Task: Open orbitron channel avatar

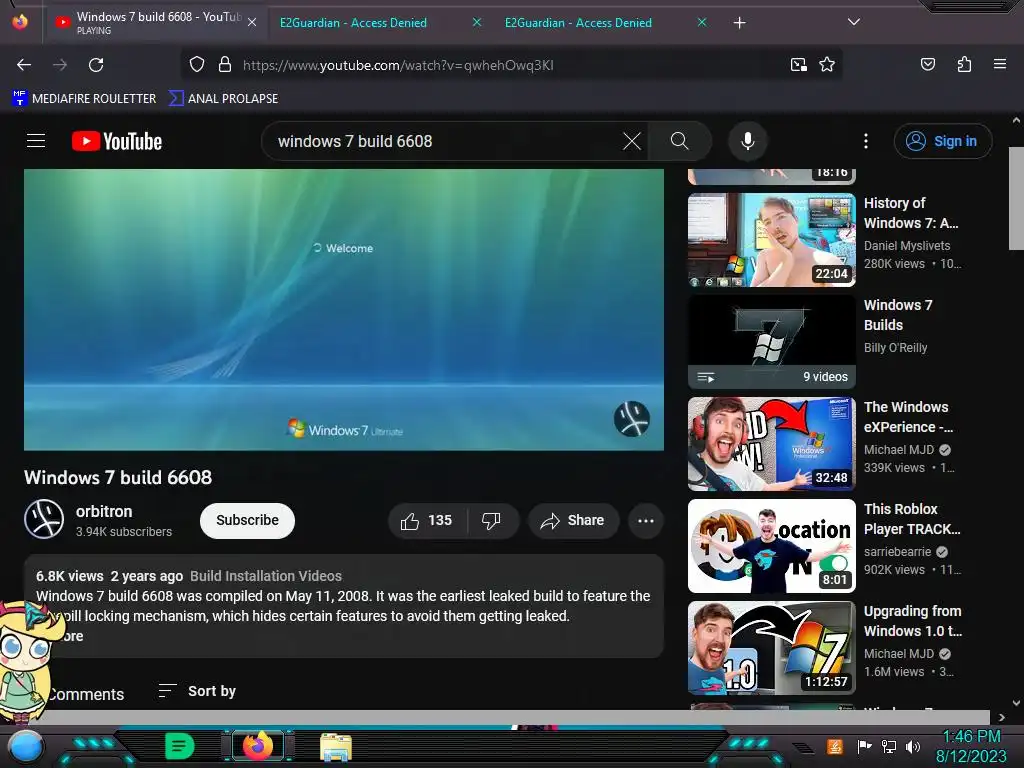Action: [x=44, y=520]
